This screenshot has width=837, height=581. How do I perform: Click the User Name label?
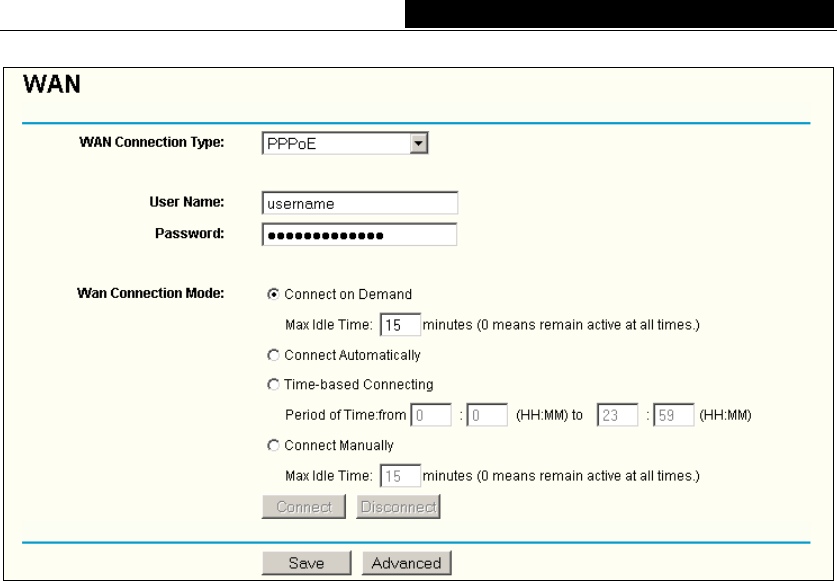click(x=187, y=202)
